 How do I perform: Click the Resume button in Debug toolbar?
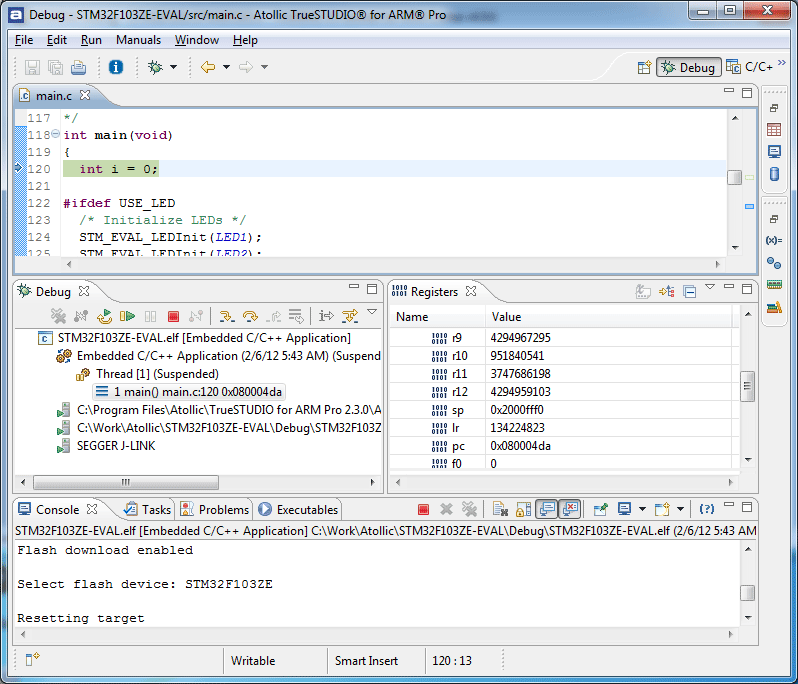[127, 317]
